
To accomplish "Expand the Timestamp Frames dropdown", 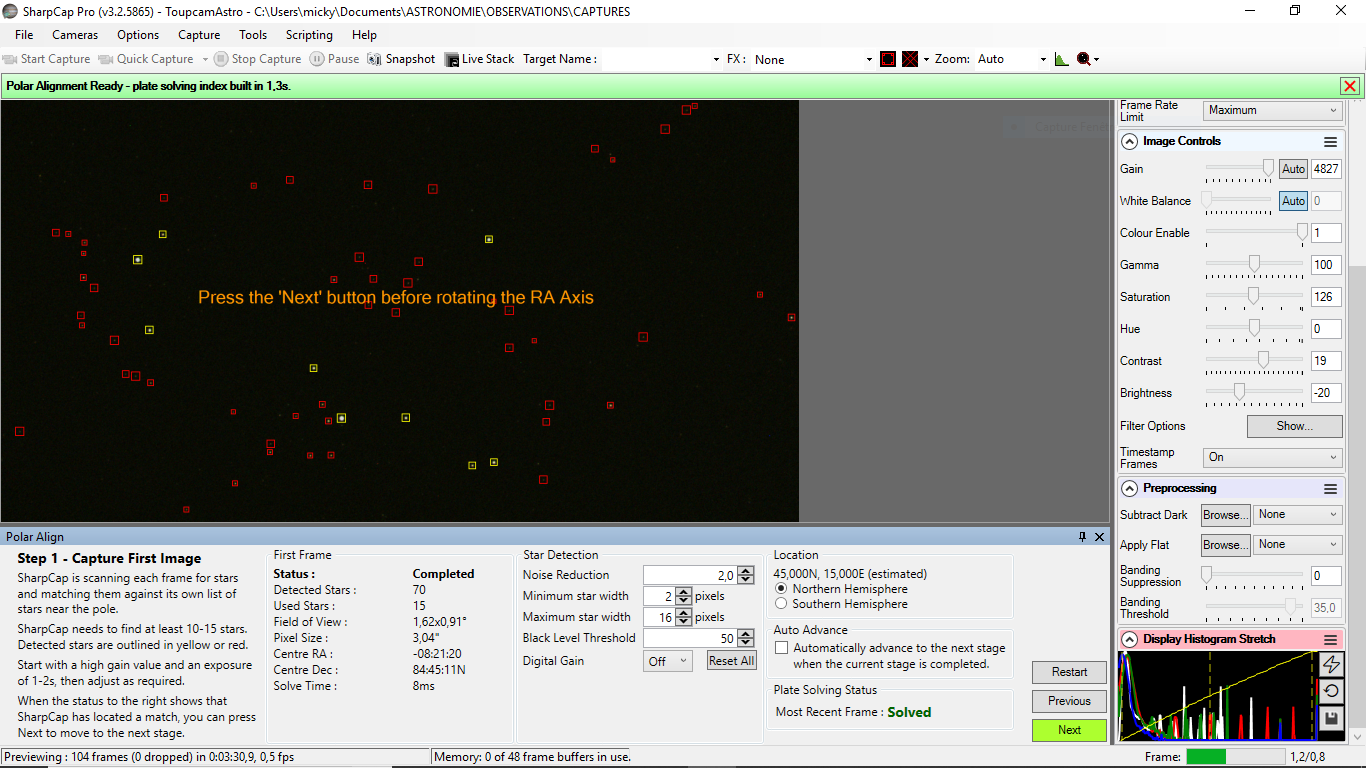I will [x=1272, y=457].
